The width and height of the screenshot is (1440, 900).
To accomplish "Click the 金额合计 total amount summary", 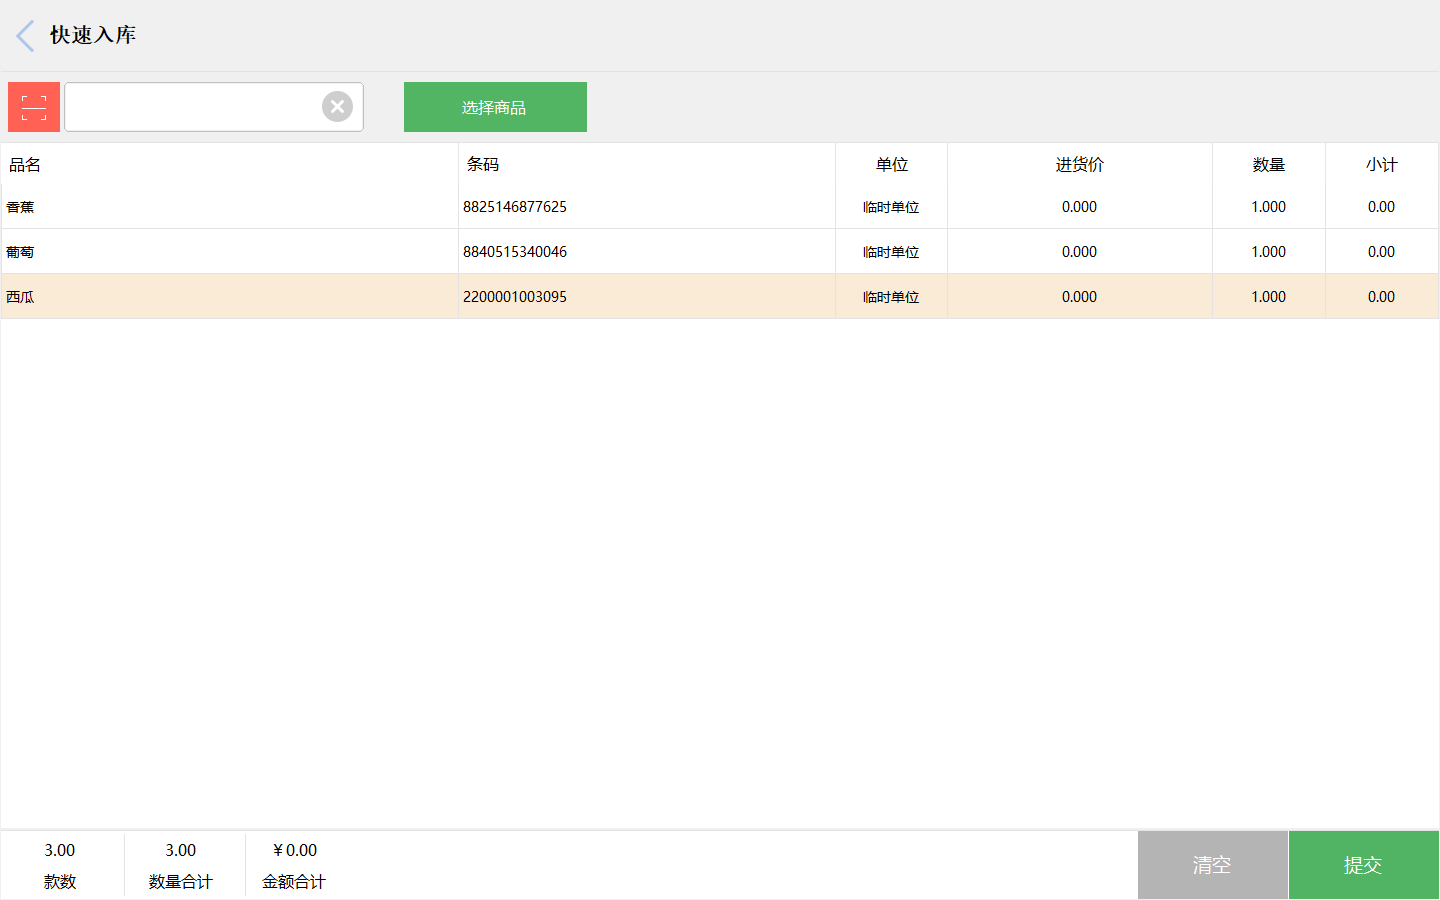I will pos(294,865).
